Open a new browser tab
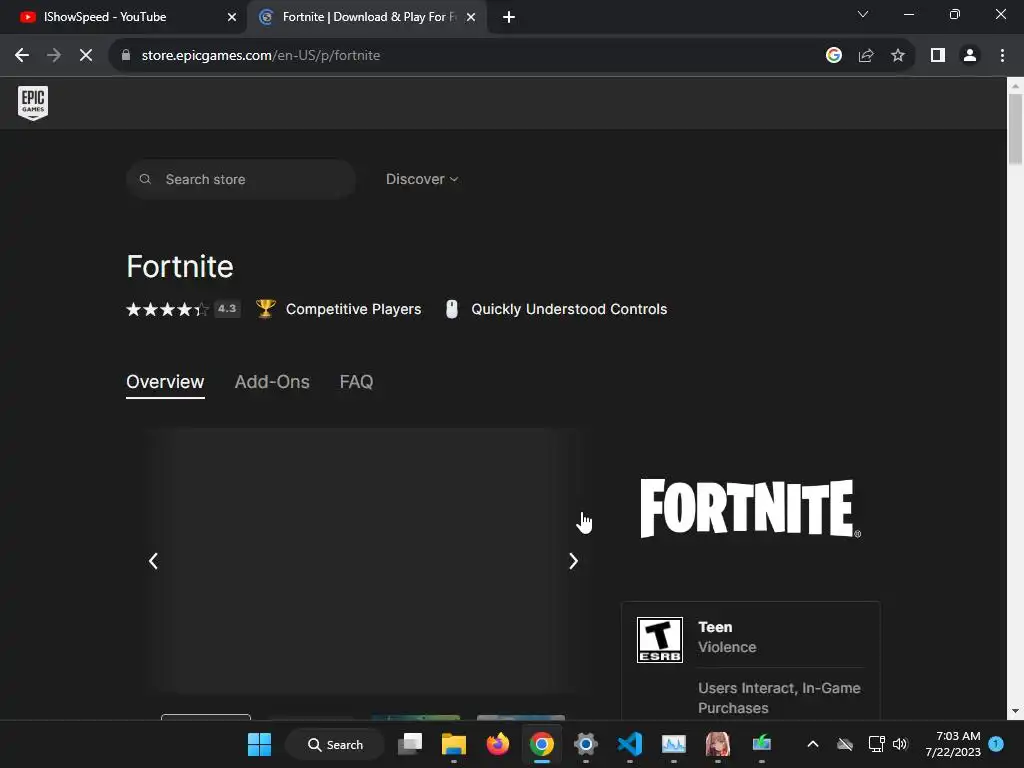Image resolution: width=1024 pixels, height=768 pixels. [x=509, y=17]
